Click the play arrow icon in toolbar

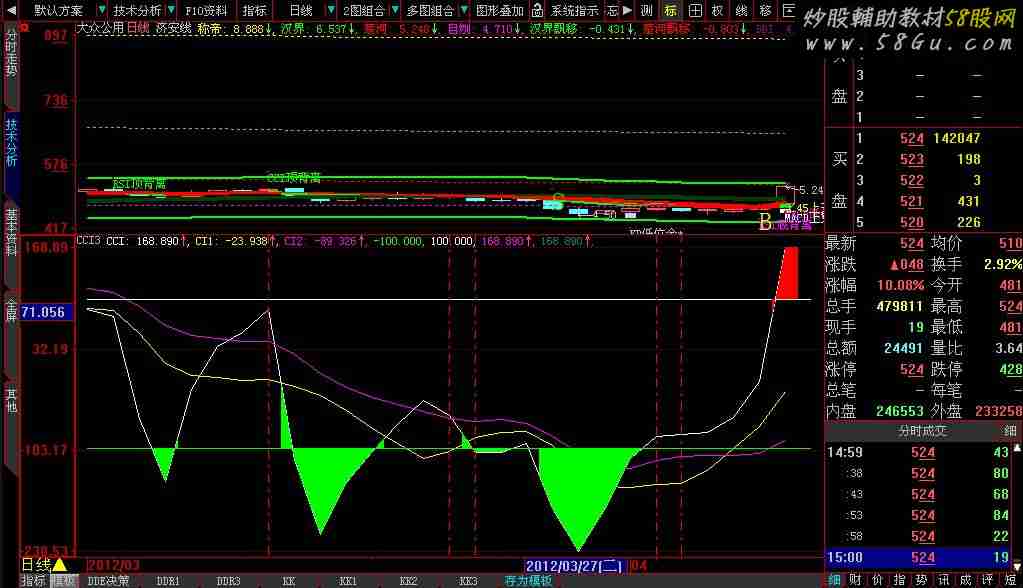click(627, 10)
